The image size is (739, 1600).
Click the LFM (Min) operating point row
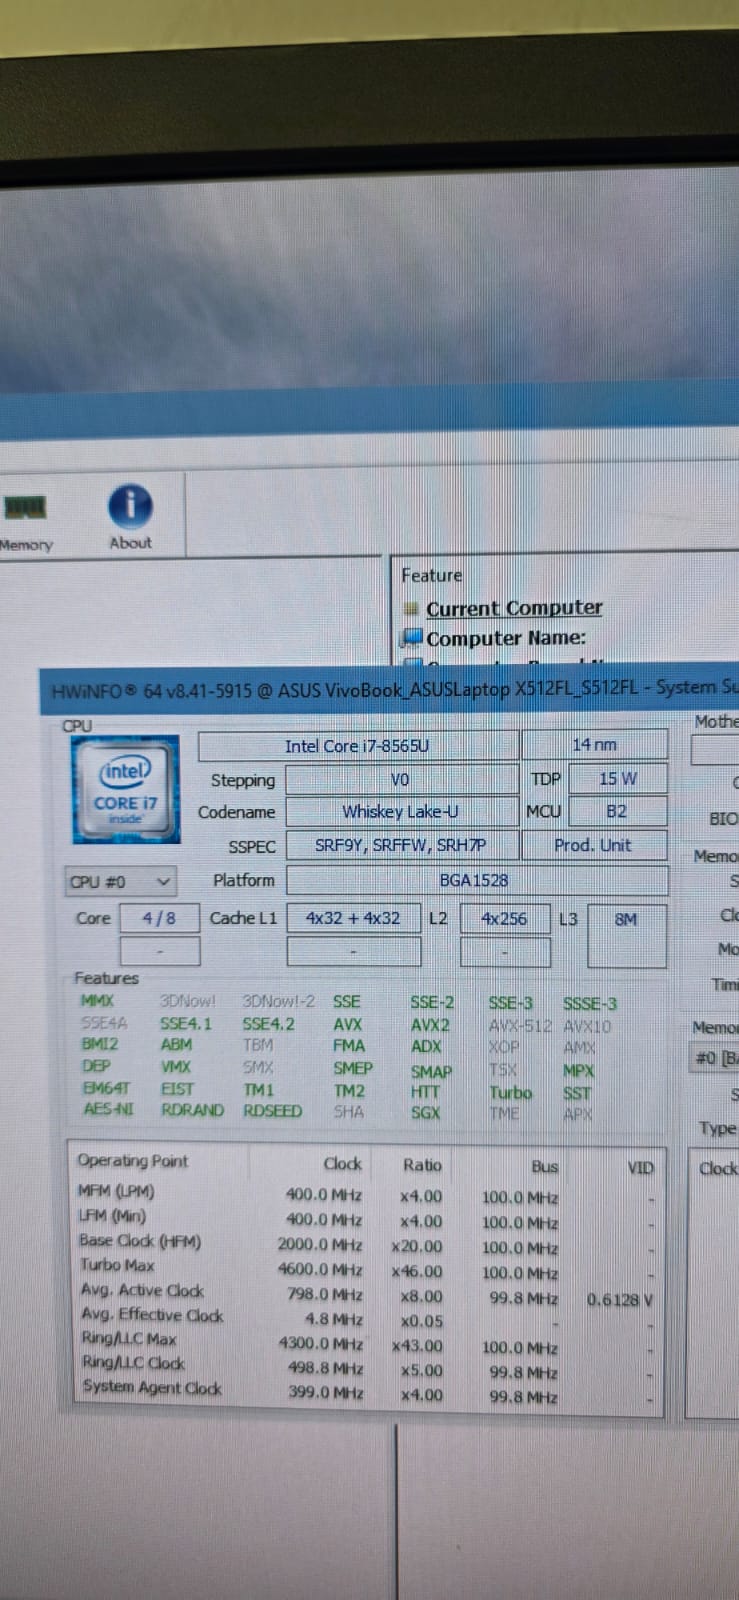[366, 1219]
